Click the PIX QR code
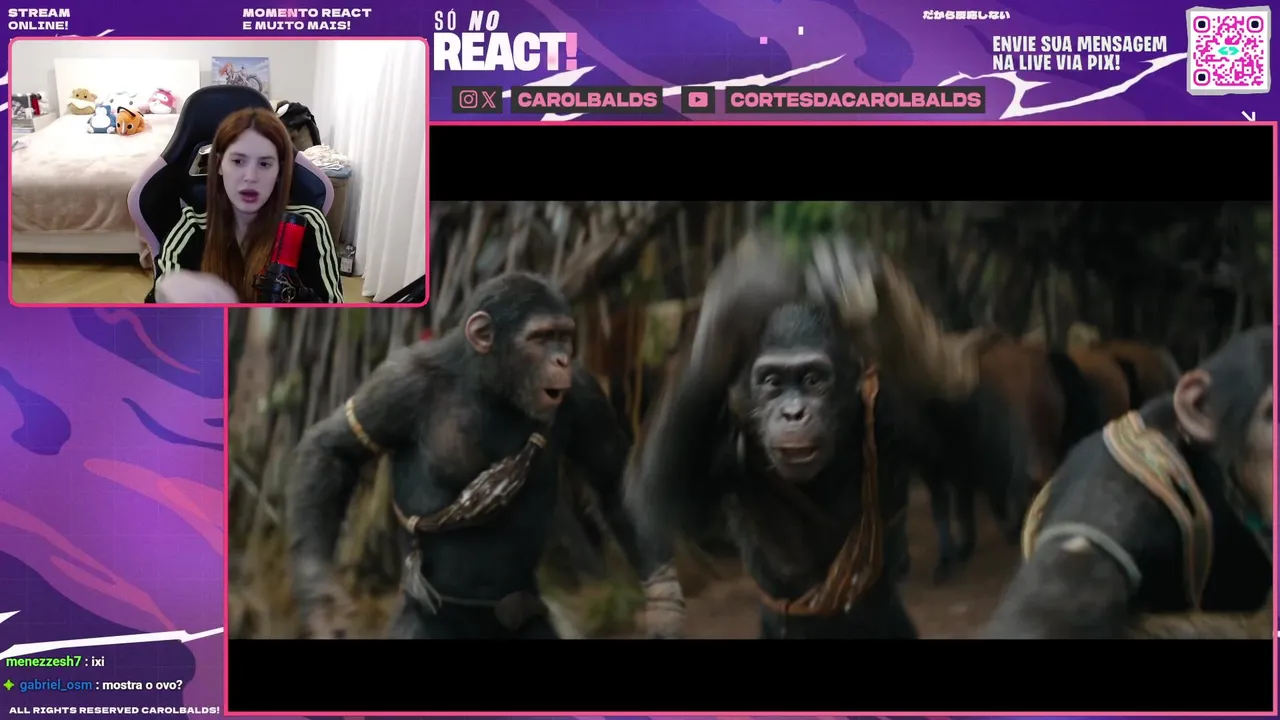The image size is (1280, 720). coord(1228,50)
